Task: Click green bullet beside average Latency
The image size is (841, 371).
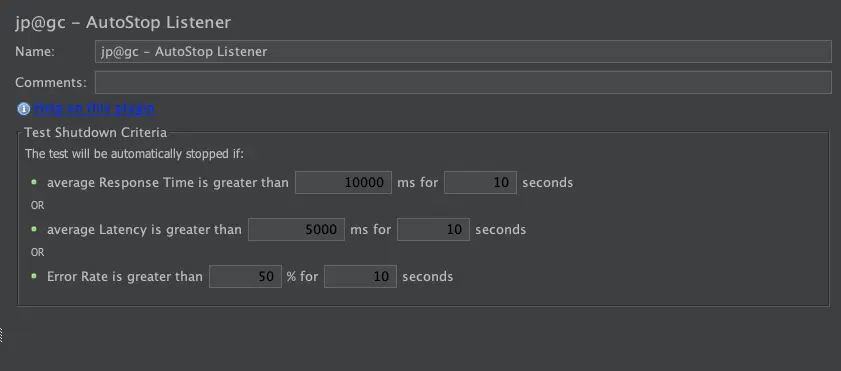Action: (x=34, y=229)
